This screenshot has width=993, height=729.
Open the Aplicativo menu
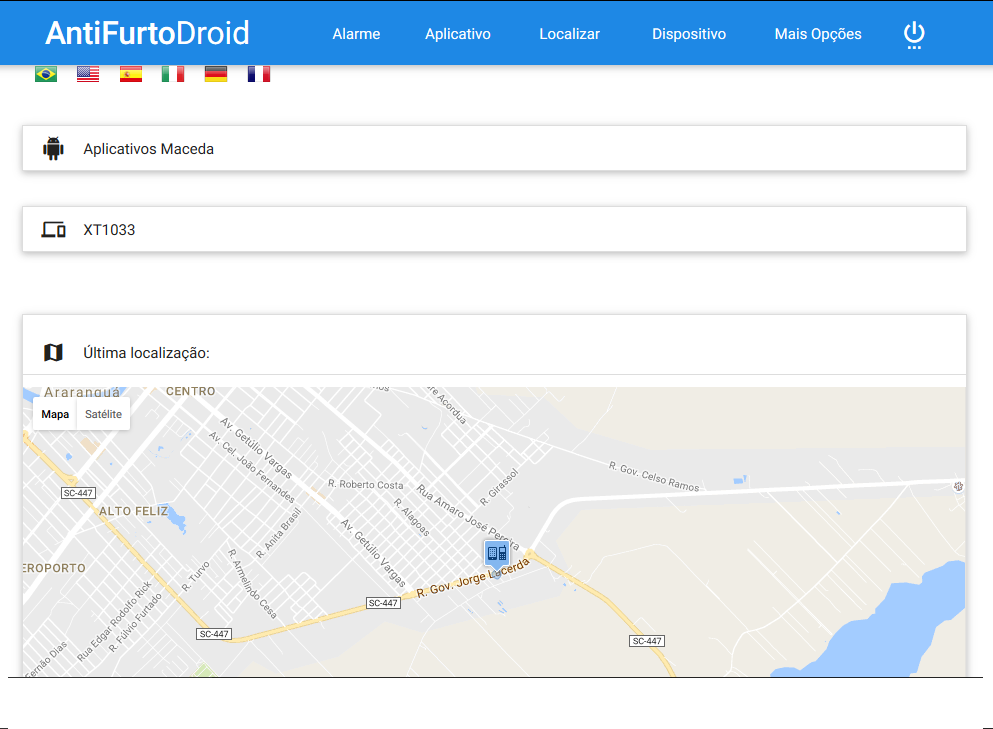[x=457, y=34]
